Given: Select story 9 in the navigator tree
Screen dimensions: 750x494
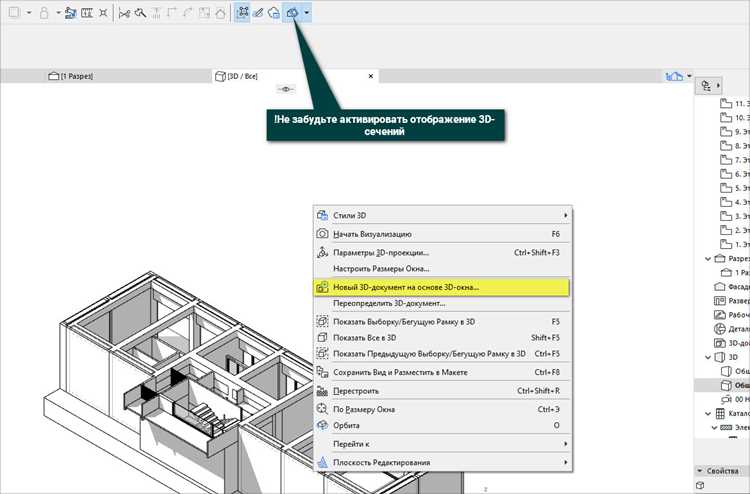Looking at the screenshot, I should coord(735,132).
